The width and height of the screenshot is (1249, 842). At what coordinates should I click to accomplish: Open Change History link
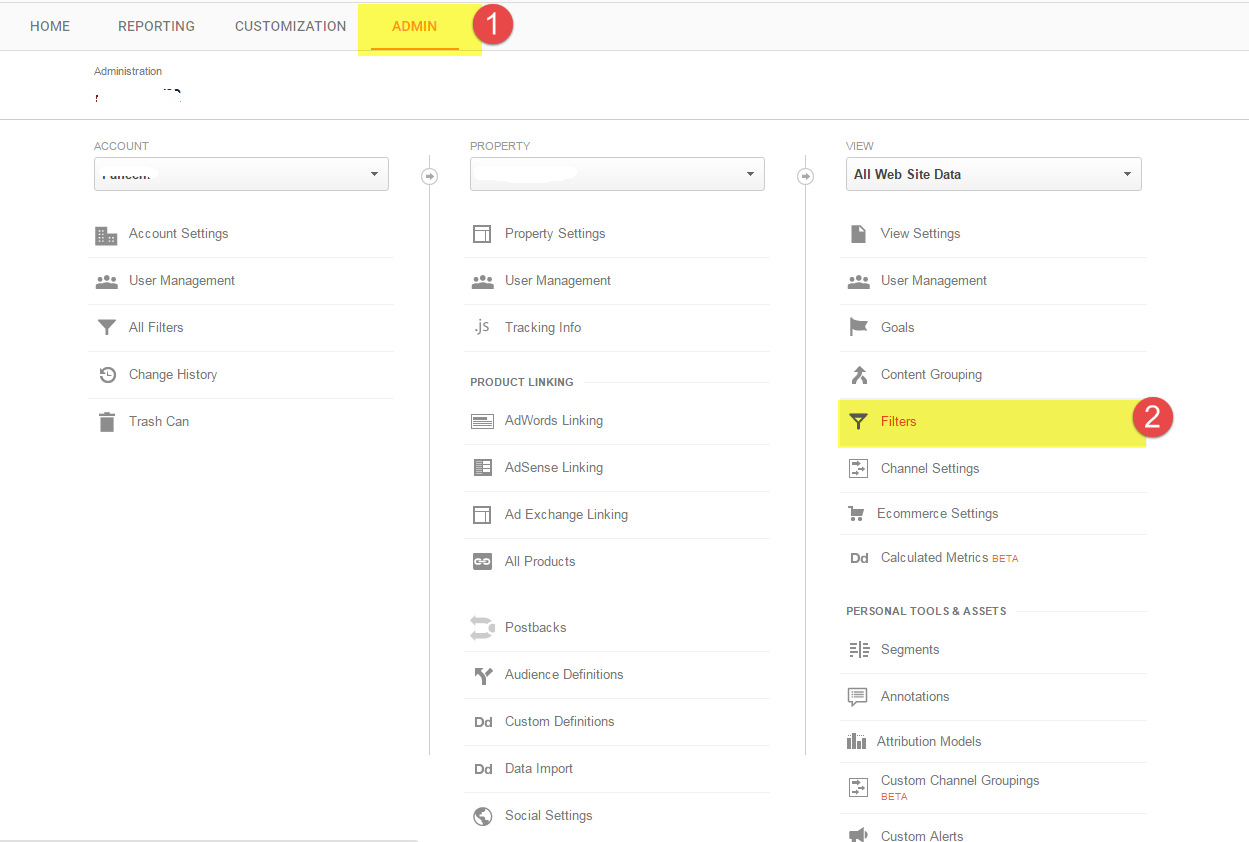(x=173, y=375)
